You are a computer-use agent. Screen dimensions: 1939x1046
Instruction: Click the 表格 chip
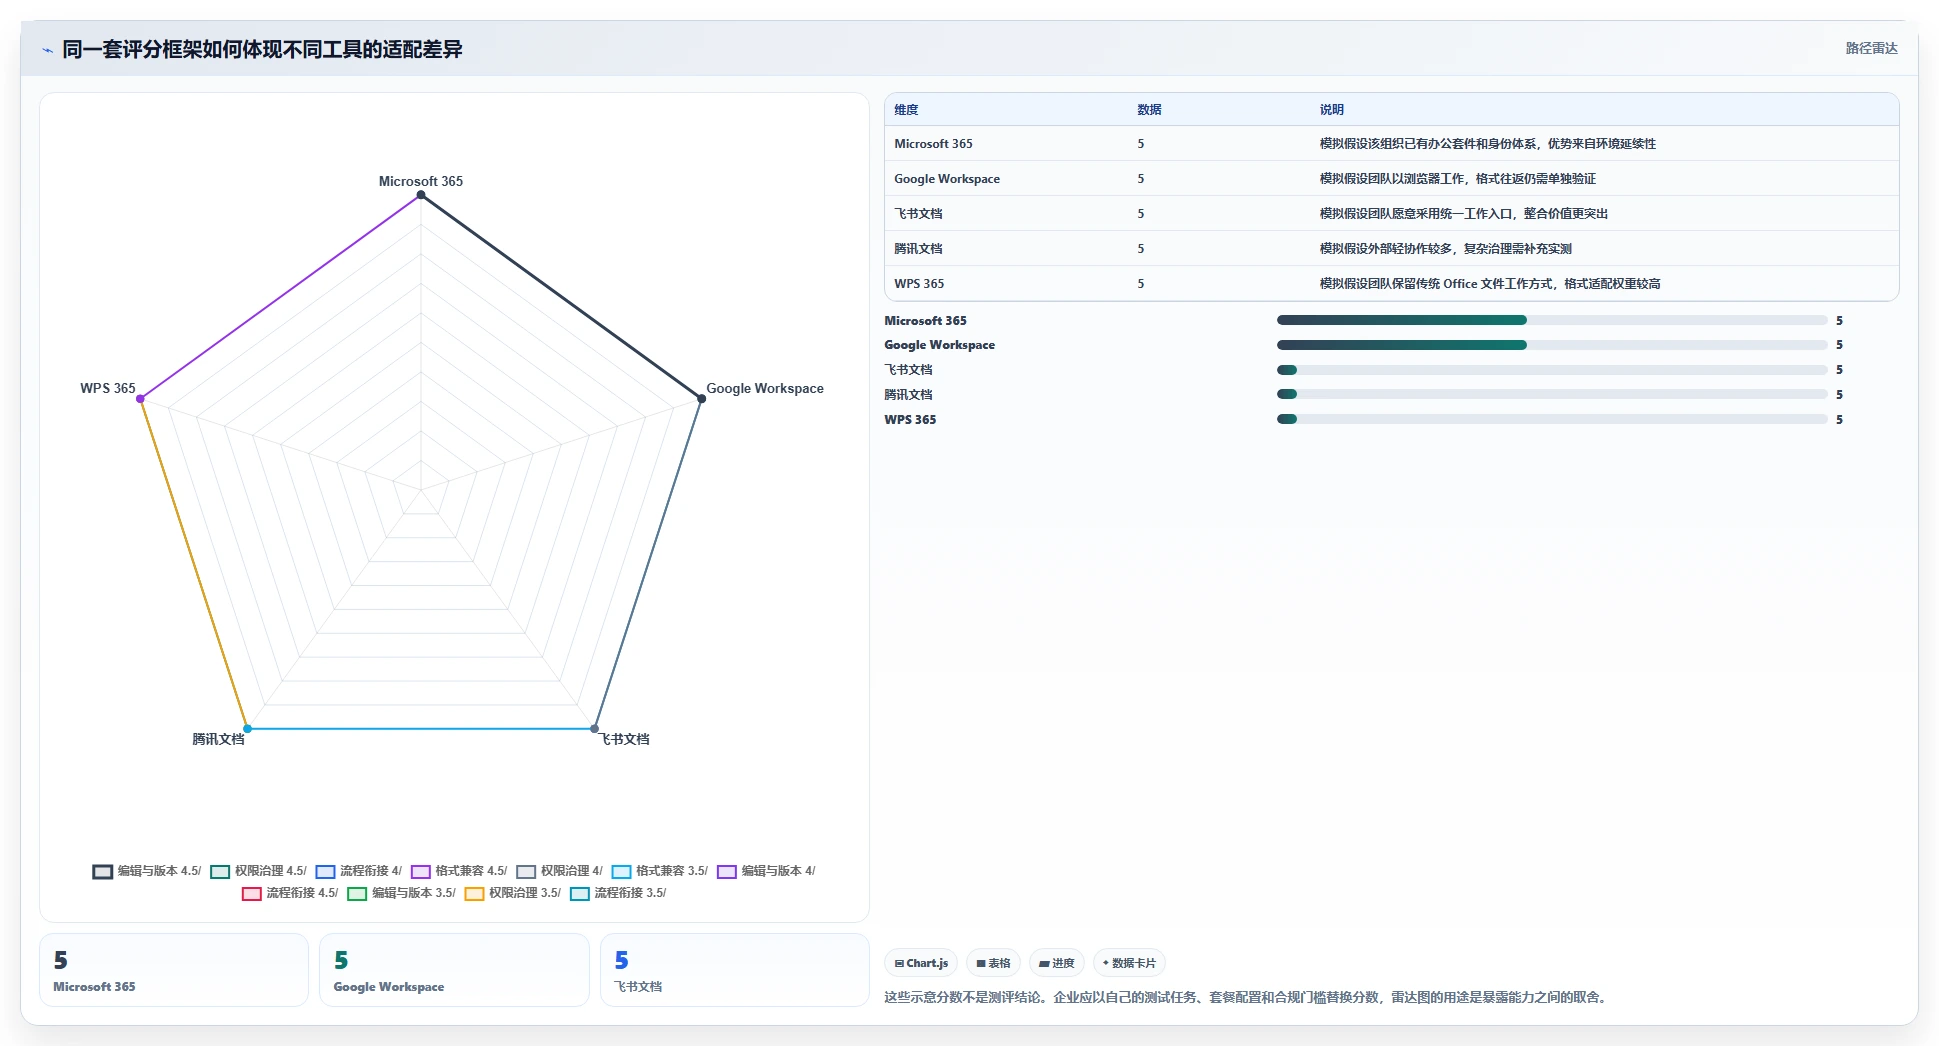click(x=993, y=963)
